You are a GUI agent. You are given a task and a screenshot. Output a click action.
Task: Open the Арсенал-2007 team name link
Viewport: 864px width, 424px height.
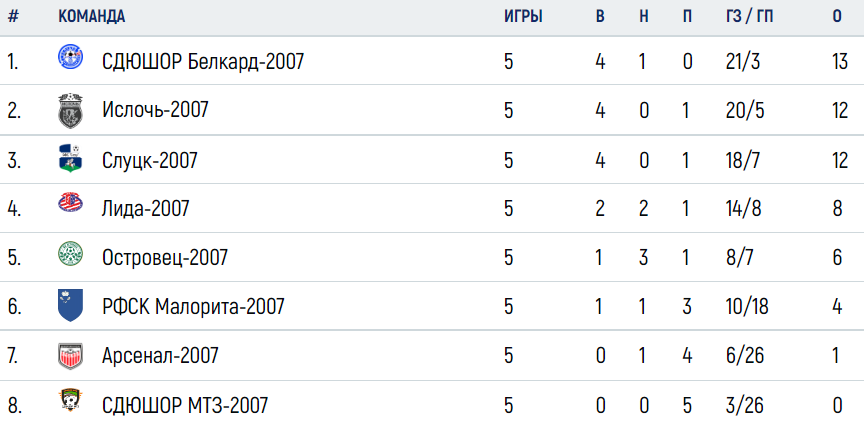click(160, 356)
